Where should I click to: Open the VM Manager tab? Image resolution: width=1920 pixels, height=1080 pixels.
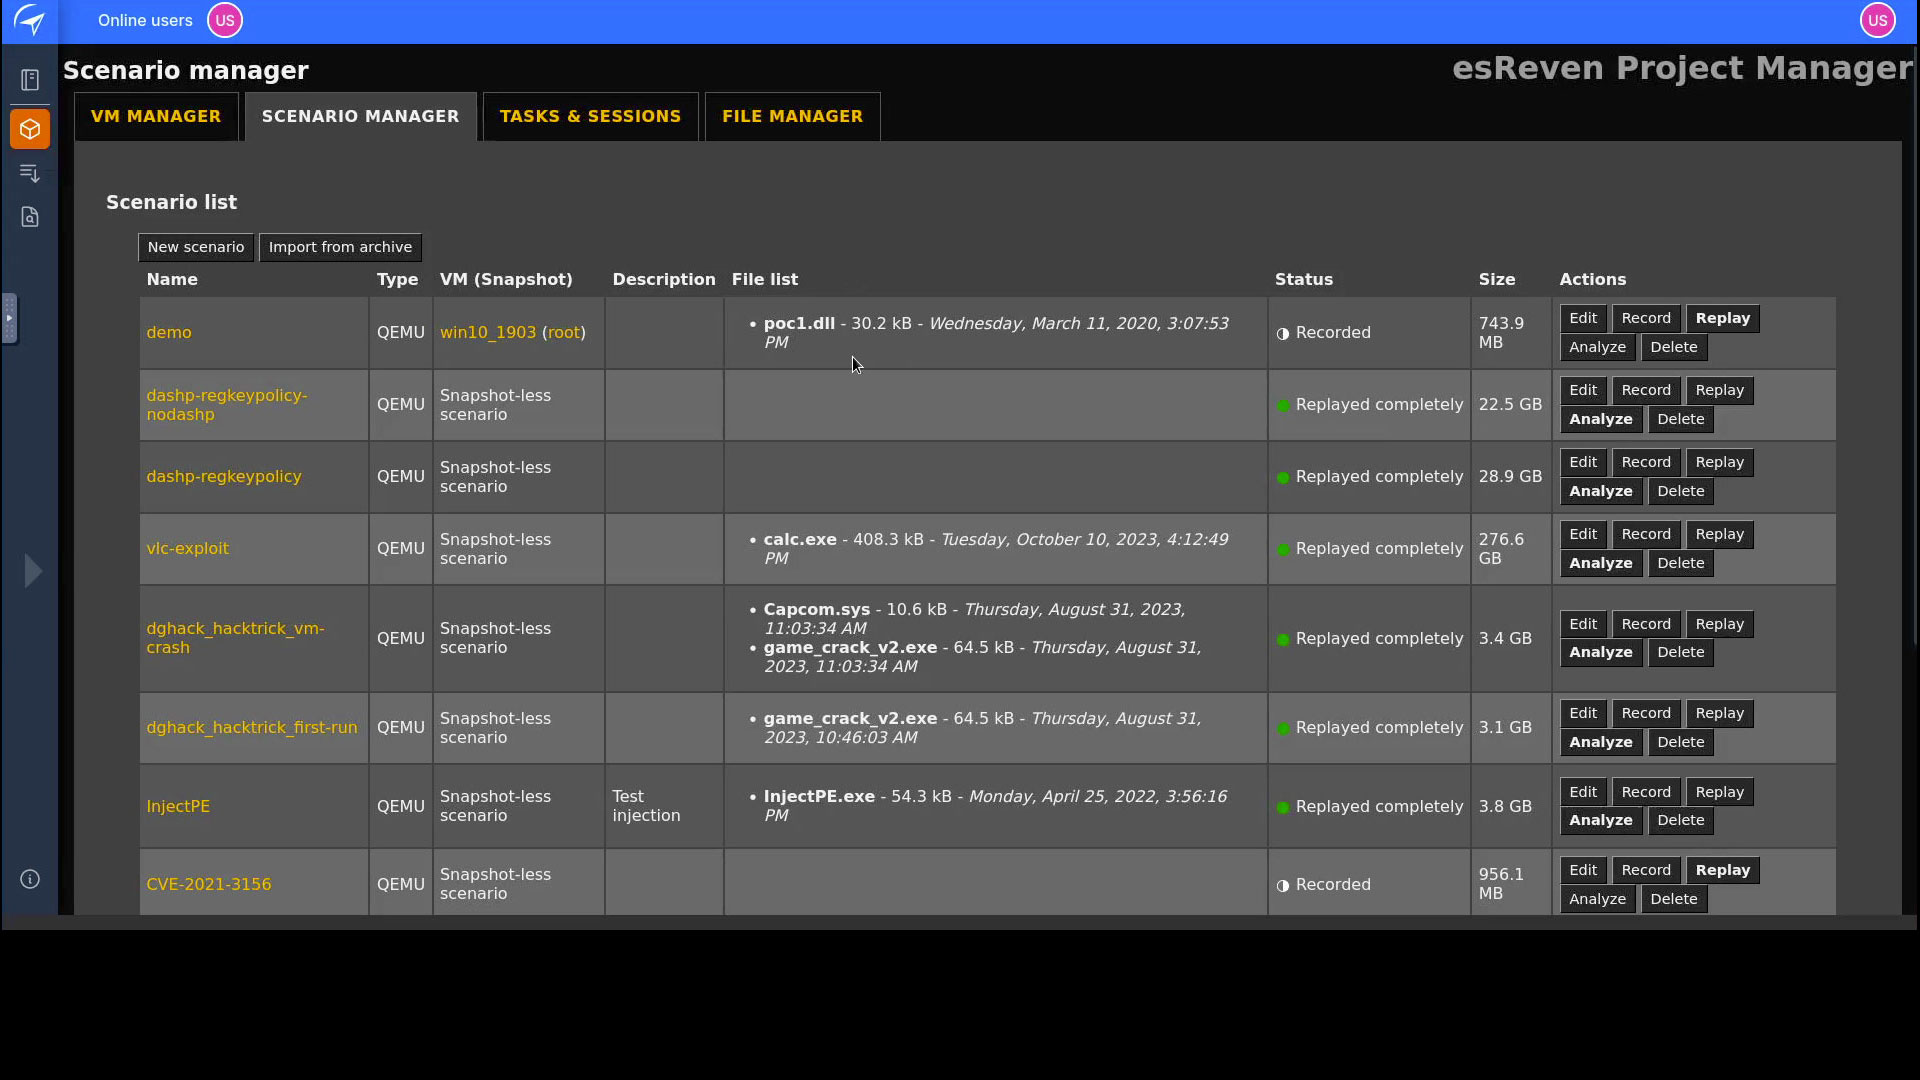coord(156,116)
